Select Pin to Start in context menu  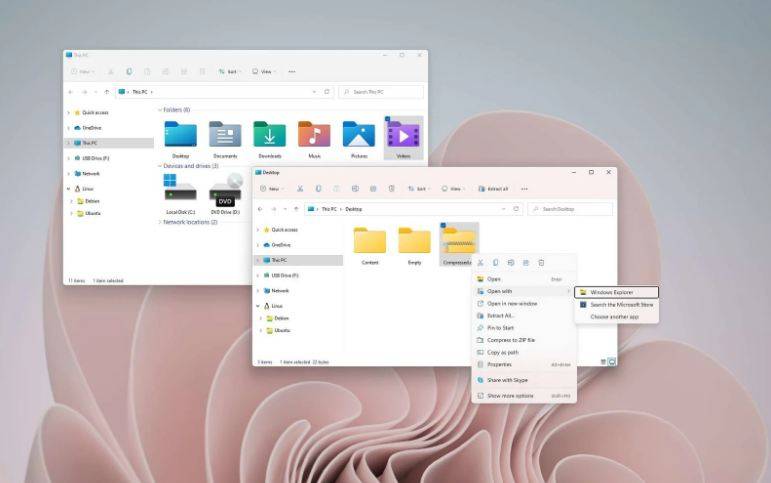(524, 328)
